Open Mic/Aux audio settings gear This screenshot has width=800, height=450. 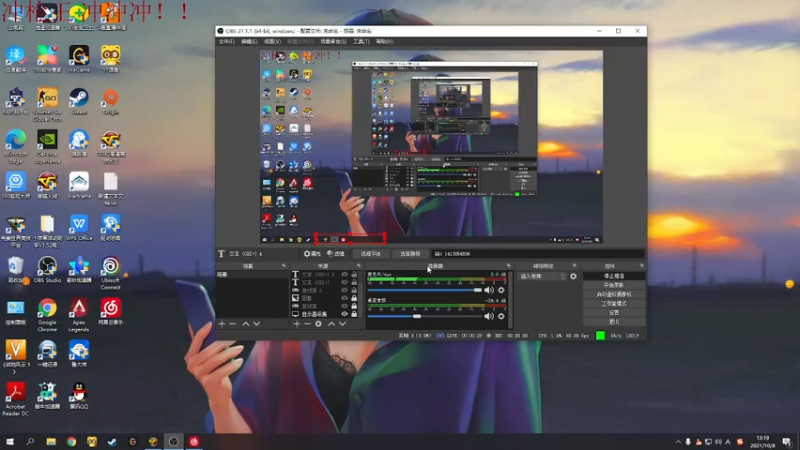click(x=502, y=290)
